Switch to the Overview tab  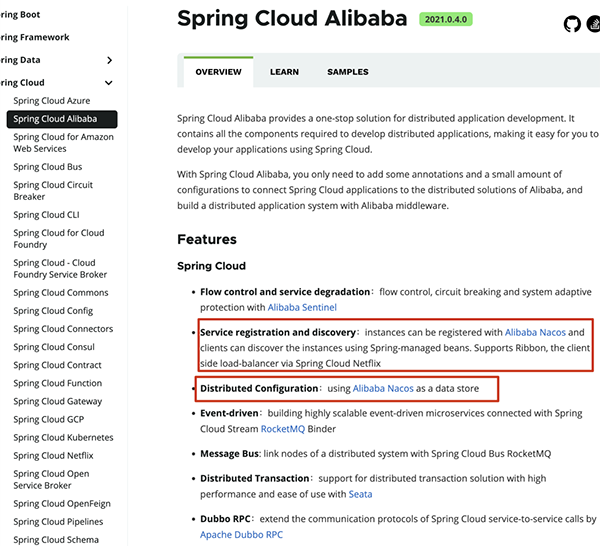pos(218,72)
